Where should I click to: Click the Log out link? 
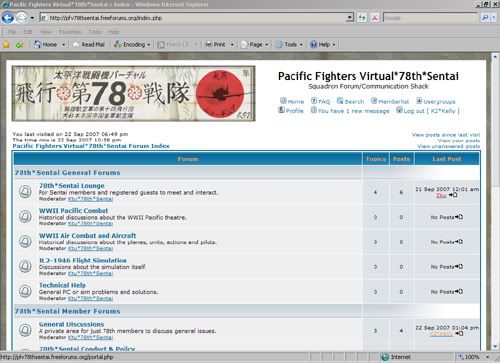tap(428, 111)
